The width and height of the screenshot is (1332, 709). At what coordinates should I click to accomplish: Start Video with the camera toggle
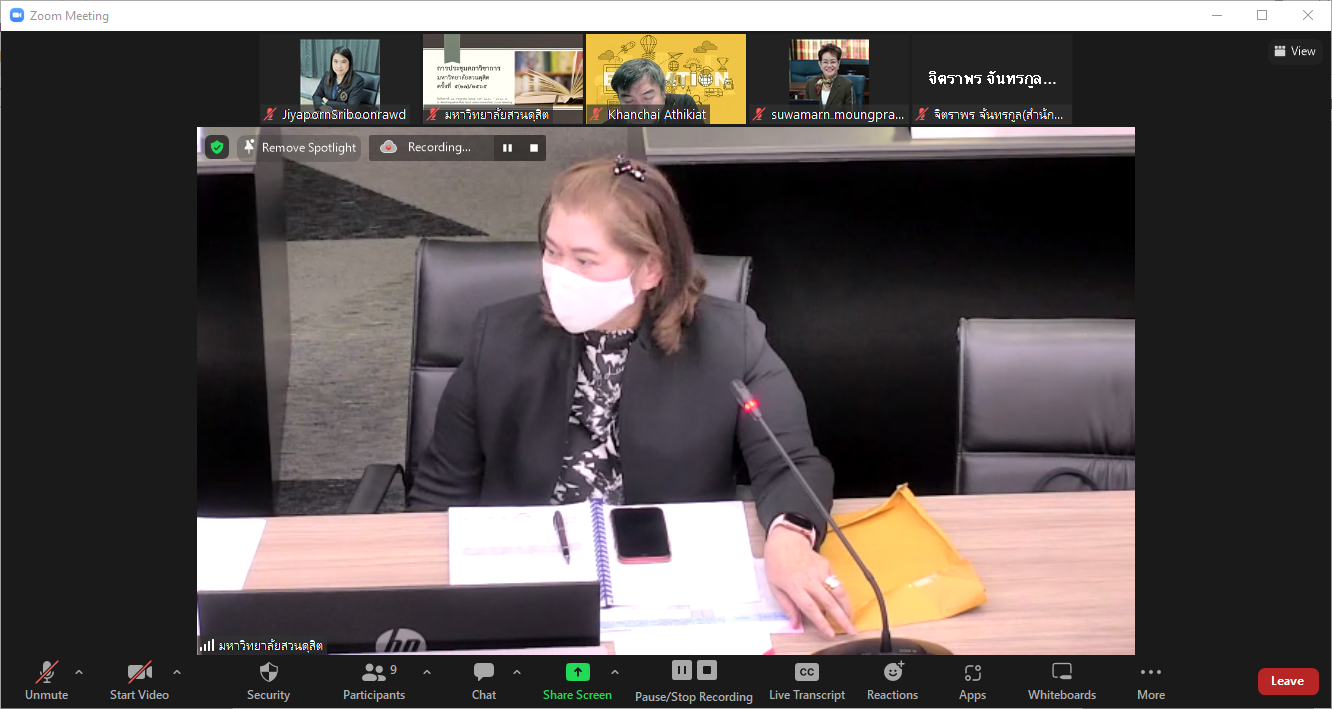point(139,673)
